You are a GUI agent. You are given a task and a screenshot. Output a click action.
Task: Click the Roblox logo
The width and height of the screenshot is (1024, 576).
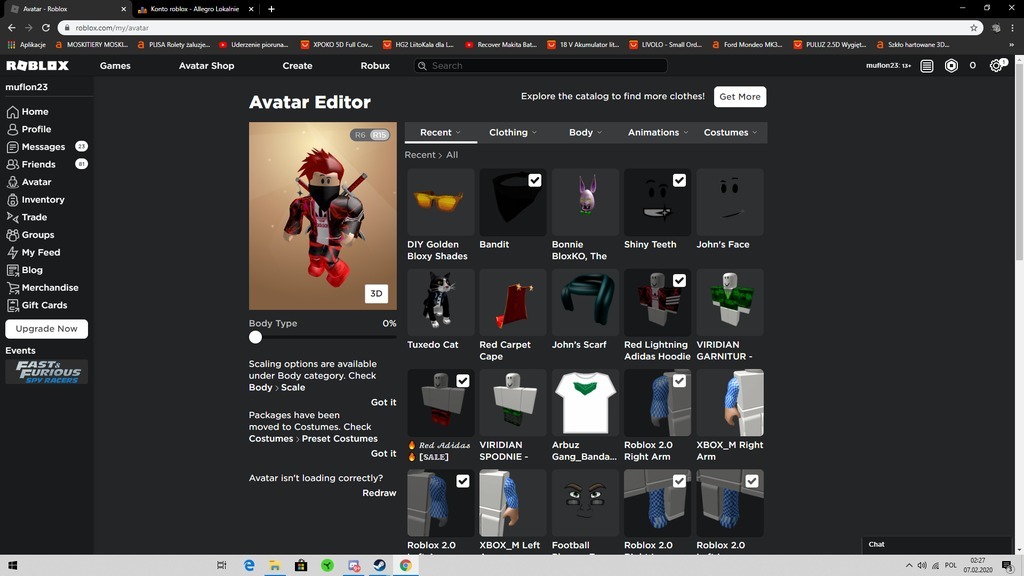point(37,65)
